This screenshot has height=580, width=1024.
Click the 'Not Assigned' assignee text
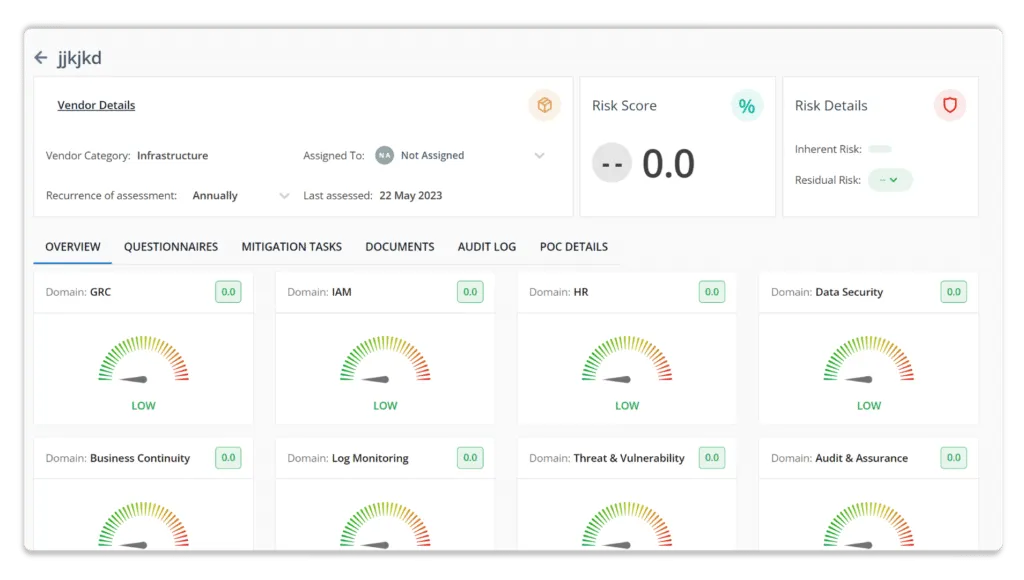tap(432, 155)
